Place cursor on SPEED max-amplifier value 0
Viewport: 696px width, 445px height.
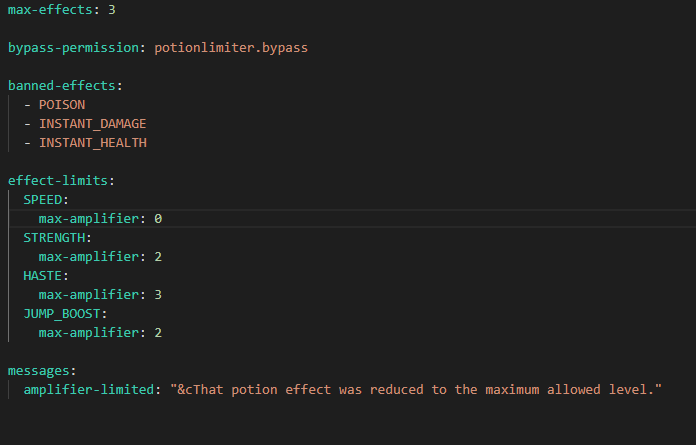pos(158,219)
